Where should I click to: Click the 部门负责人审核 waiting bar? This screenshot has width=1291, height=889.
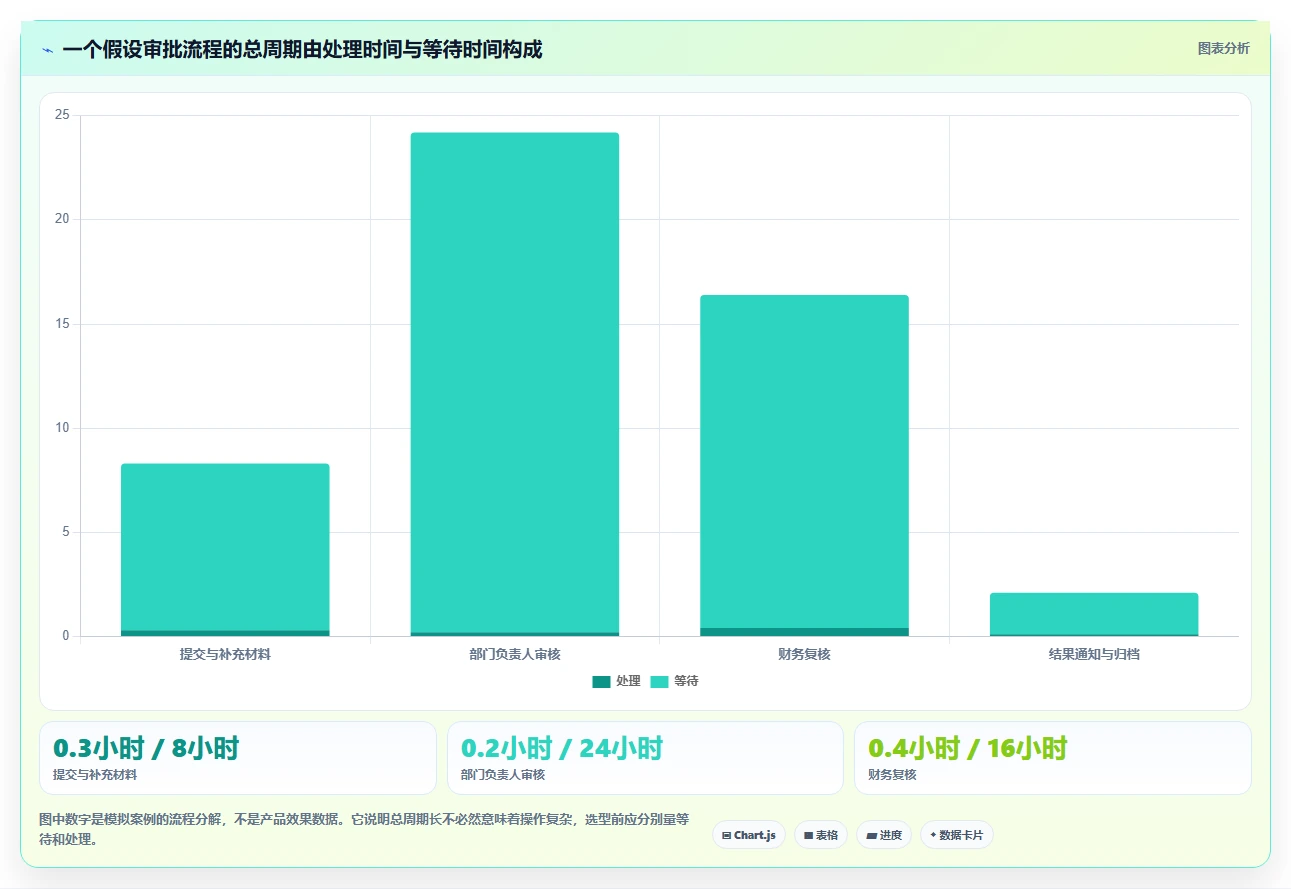click(x=515, y=382)
